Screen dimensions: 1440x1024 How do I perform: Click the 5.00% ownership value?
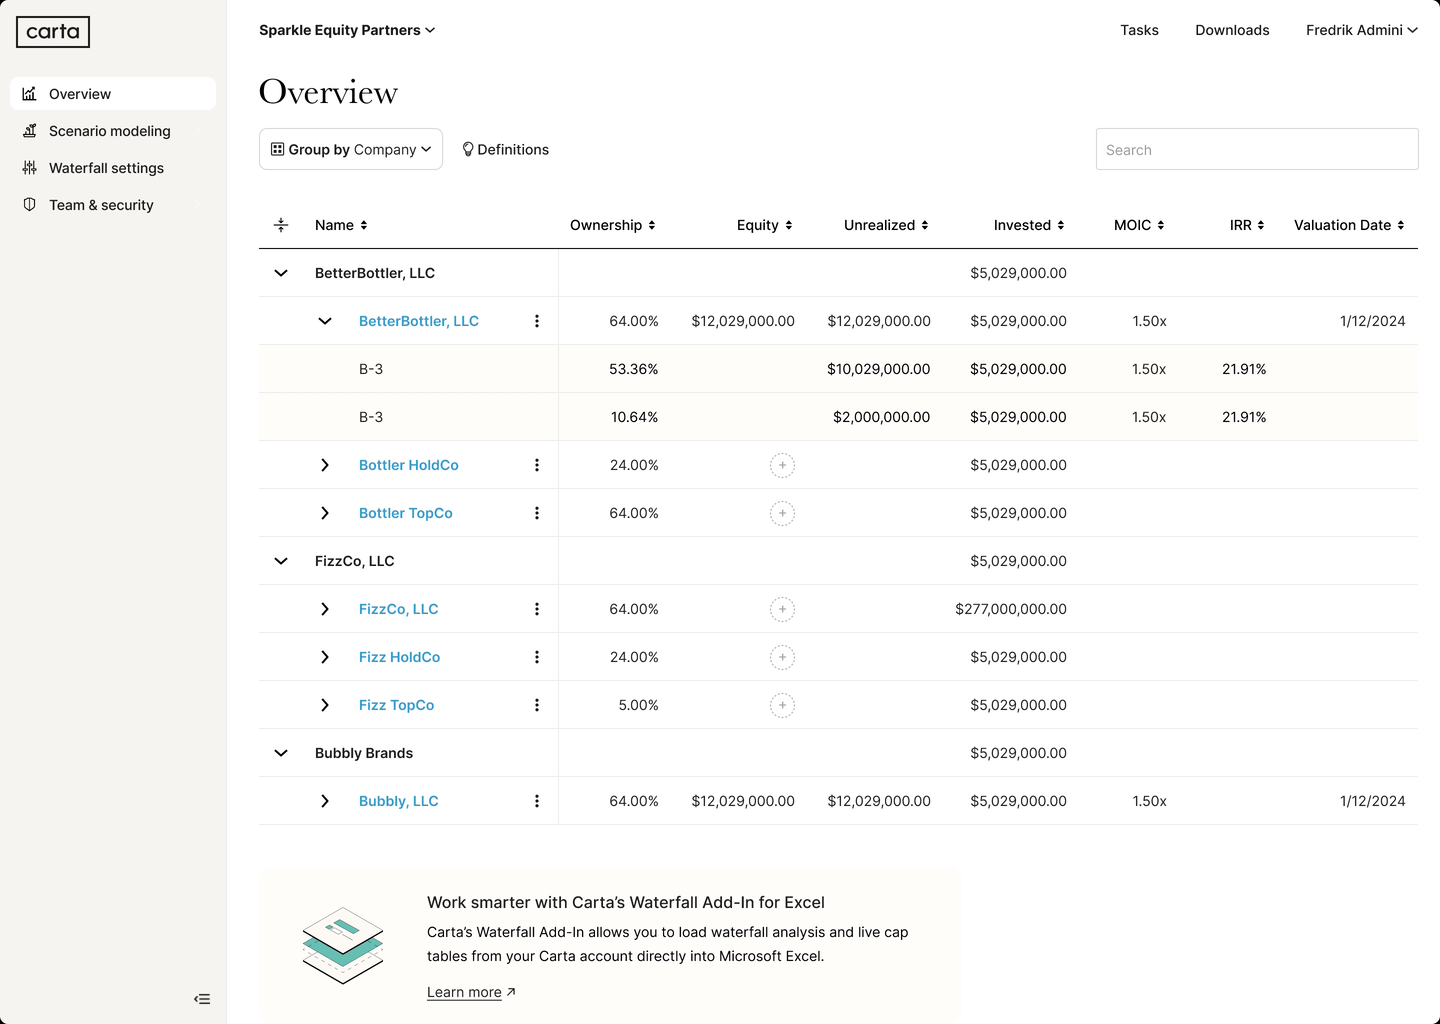[639, 705]
